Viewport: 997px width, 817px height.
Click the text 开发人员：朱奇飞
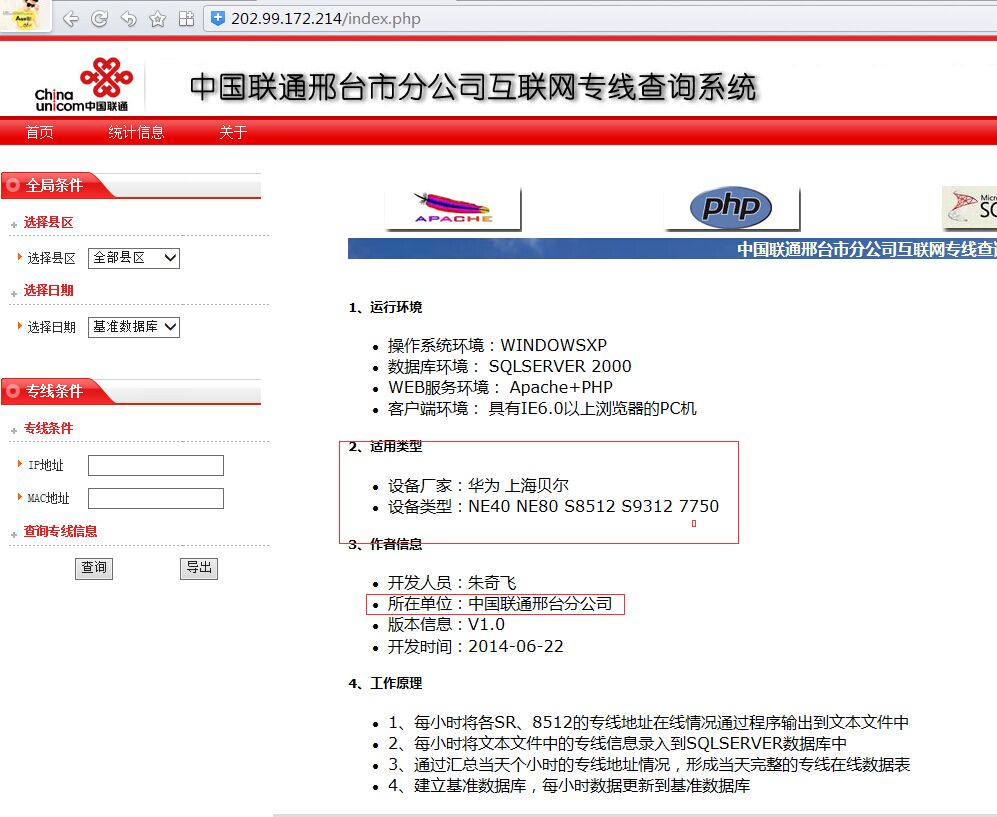coord(452,583)
